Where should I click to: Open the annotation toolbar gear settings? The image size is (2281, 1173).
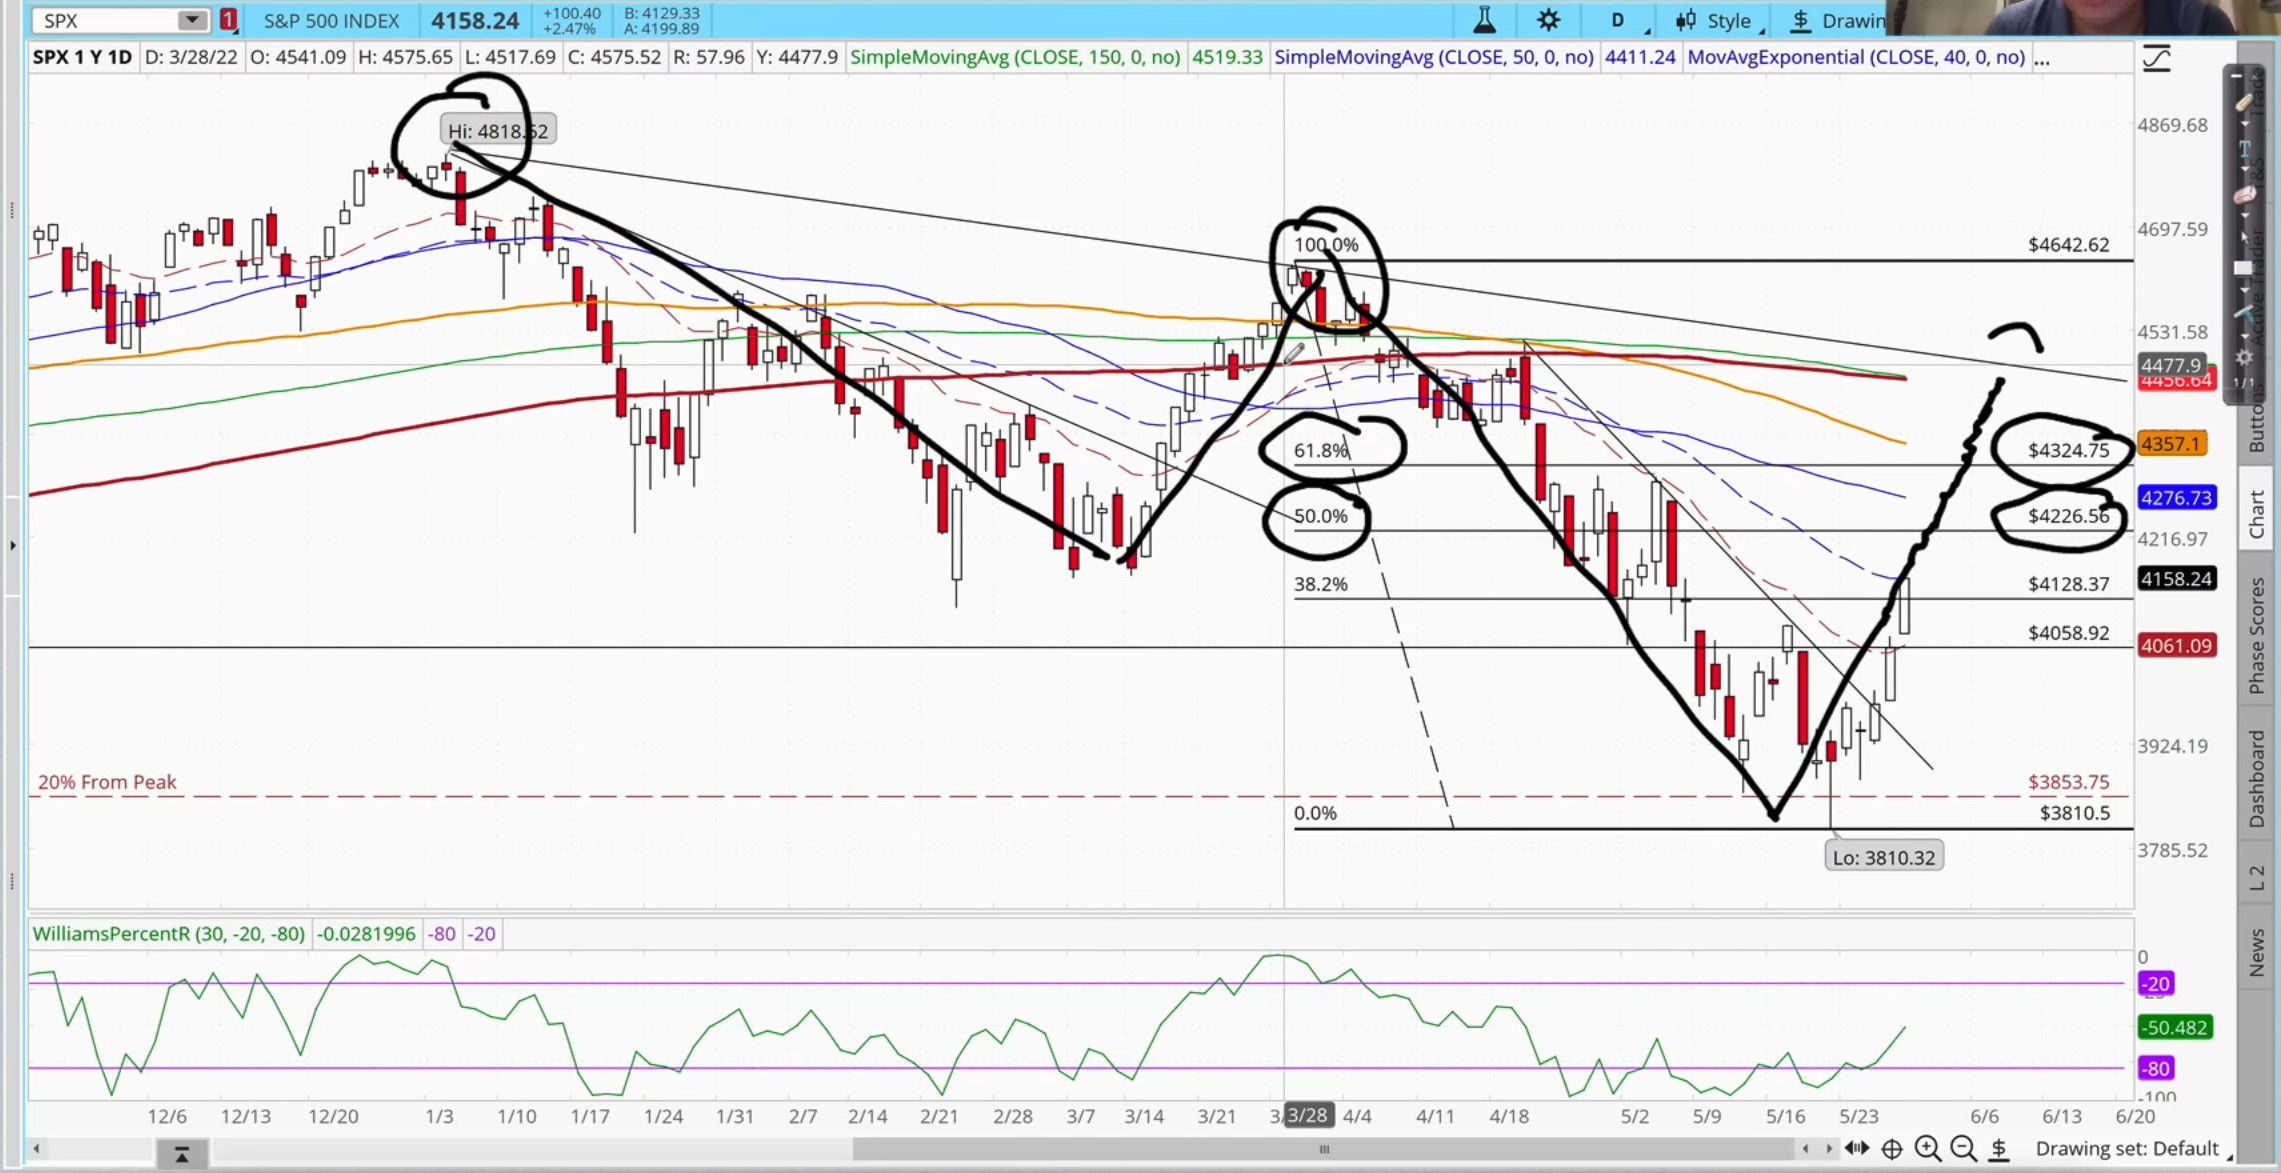point(2245,357)
